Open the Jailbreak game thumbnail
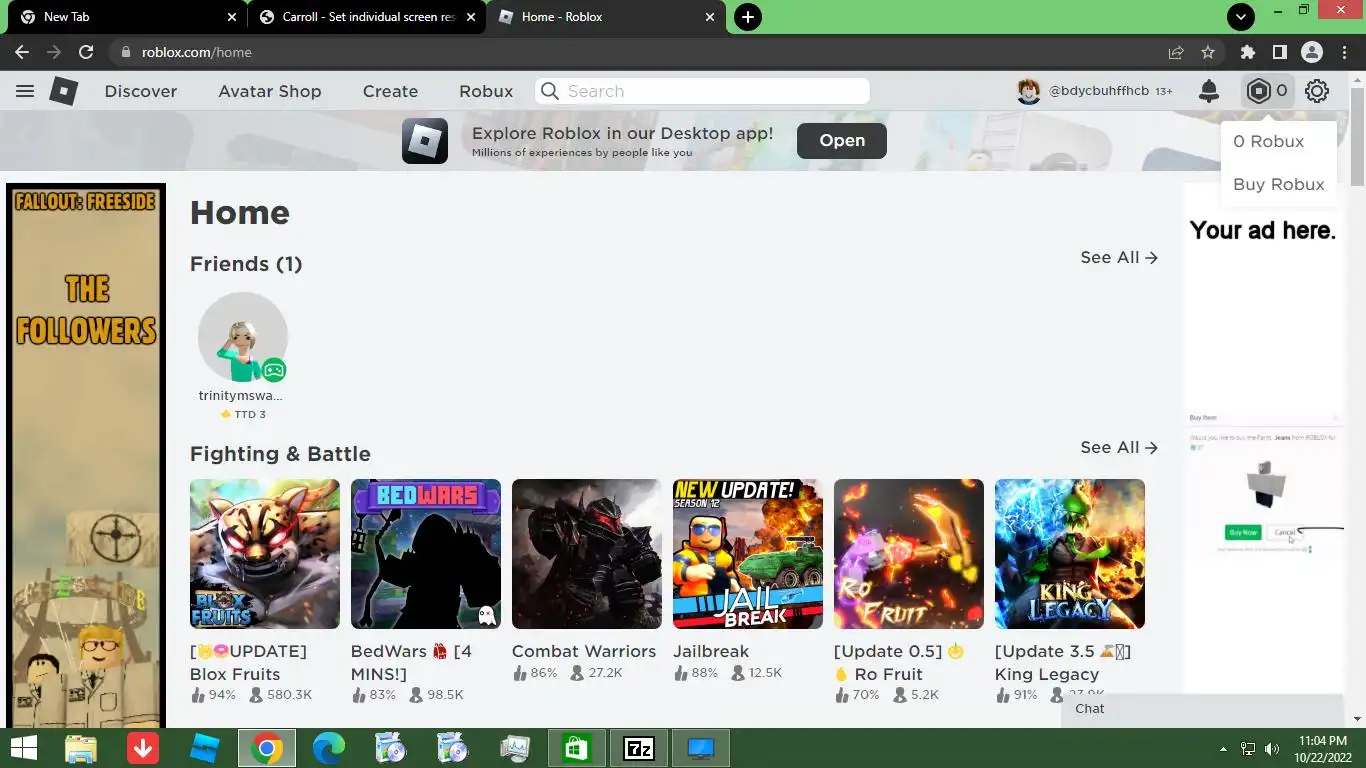The image size is (1366, 768). [x=748, y=554]
